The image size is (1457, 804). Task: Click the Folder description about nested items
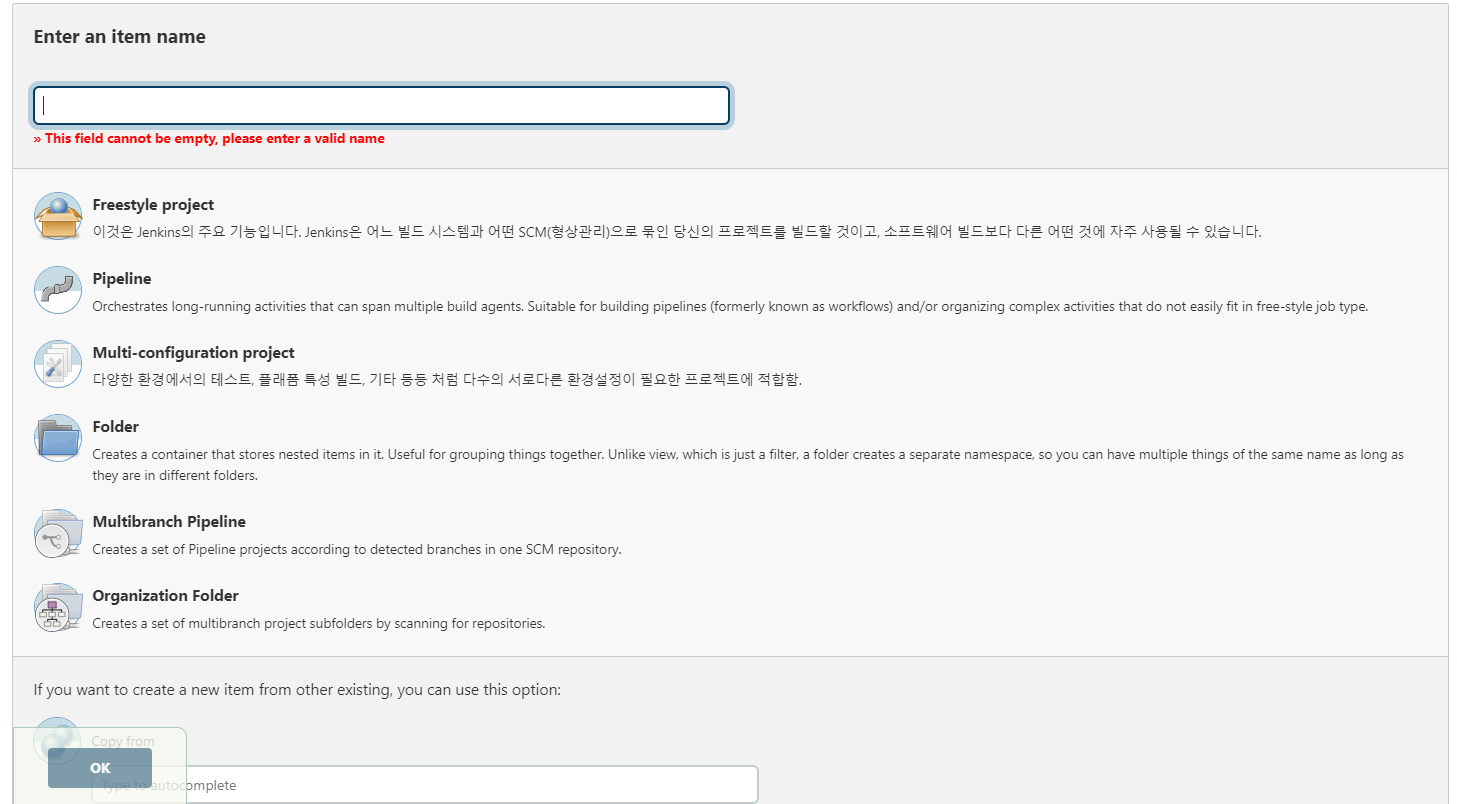748,465
